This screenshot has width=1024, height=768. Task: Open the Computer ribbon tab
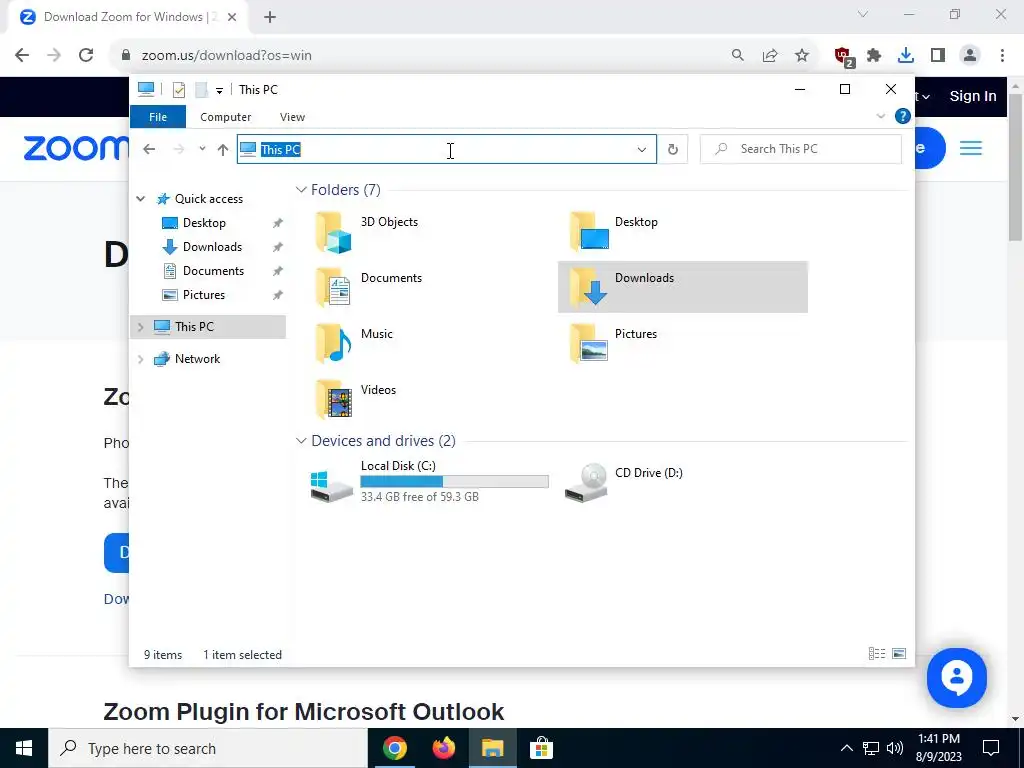[225, 117]
